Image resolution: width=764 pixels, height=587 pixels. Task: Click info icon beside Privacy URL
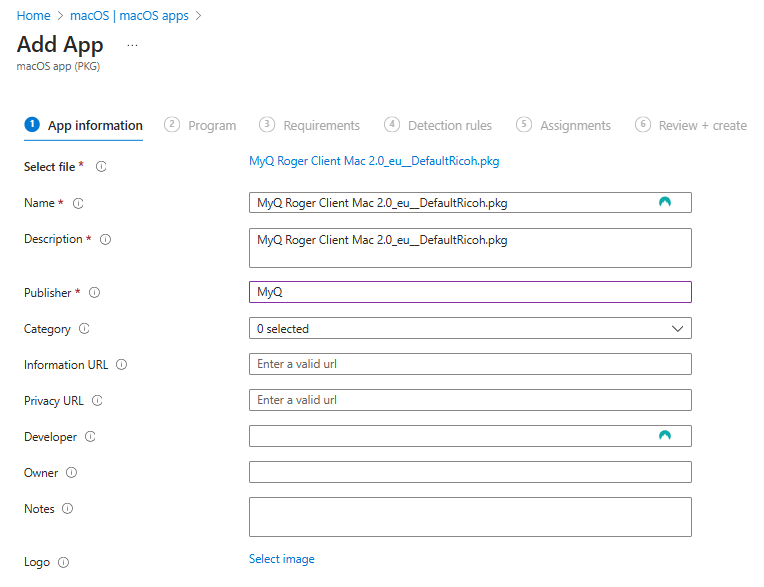point(97,401)
